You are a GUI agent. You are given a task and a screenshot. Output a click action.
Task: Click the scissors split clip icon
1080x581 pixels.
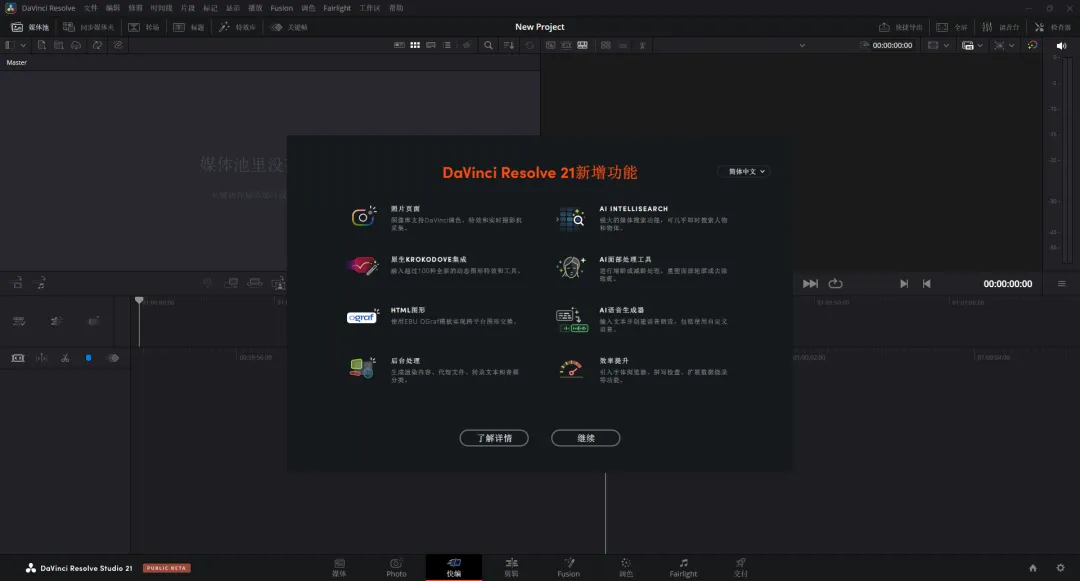[x=65, y=358]
